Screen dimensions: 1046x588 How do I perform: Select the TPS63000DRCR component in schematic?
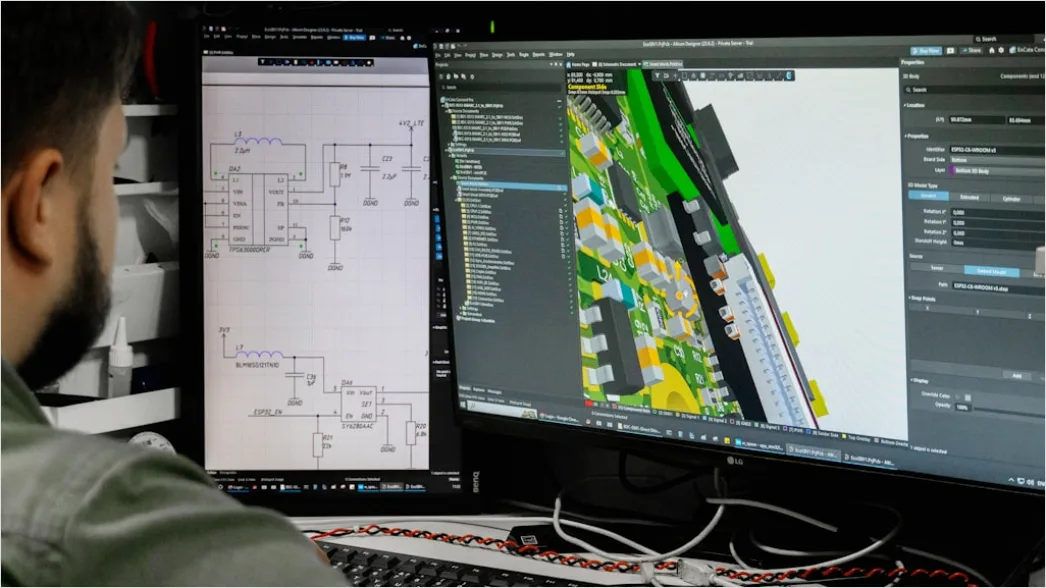click(x=259, y=210)
